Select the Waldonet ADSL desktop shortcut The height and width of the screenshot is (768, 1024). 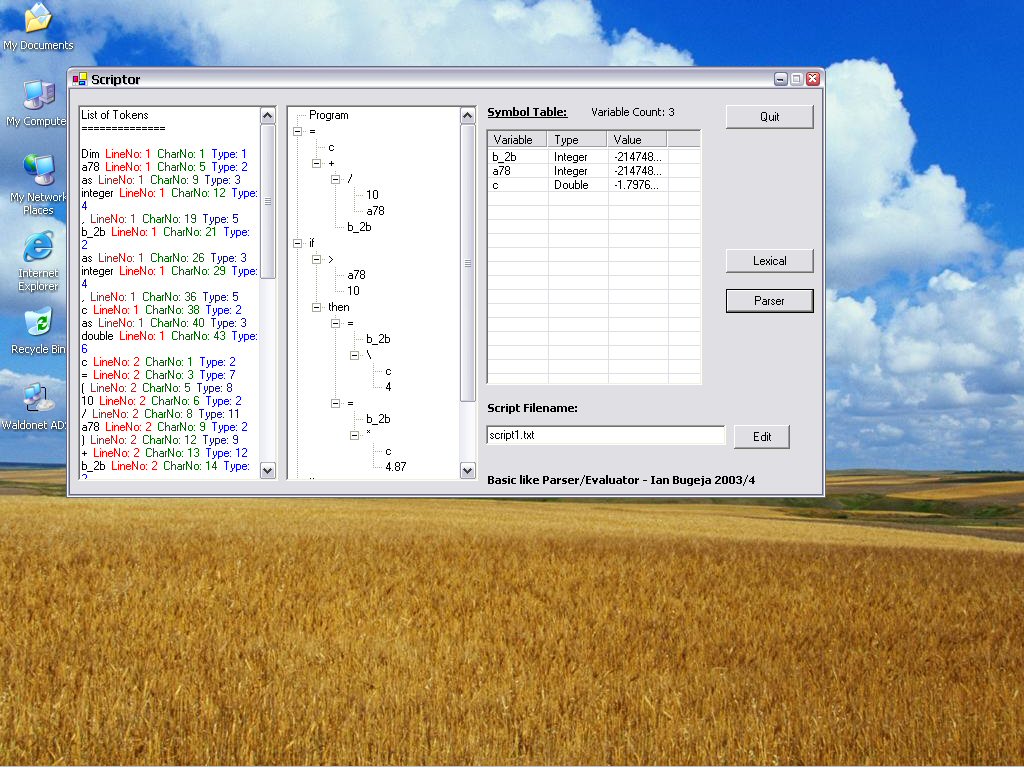[x=35, y=406]
